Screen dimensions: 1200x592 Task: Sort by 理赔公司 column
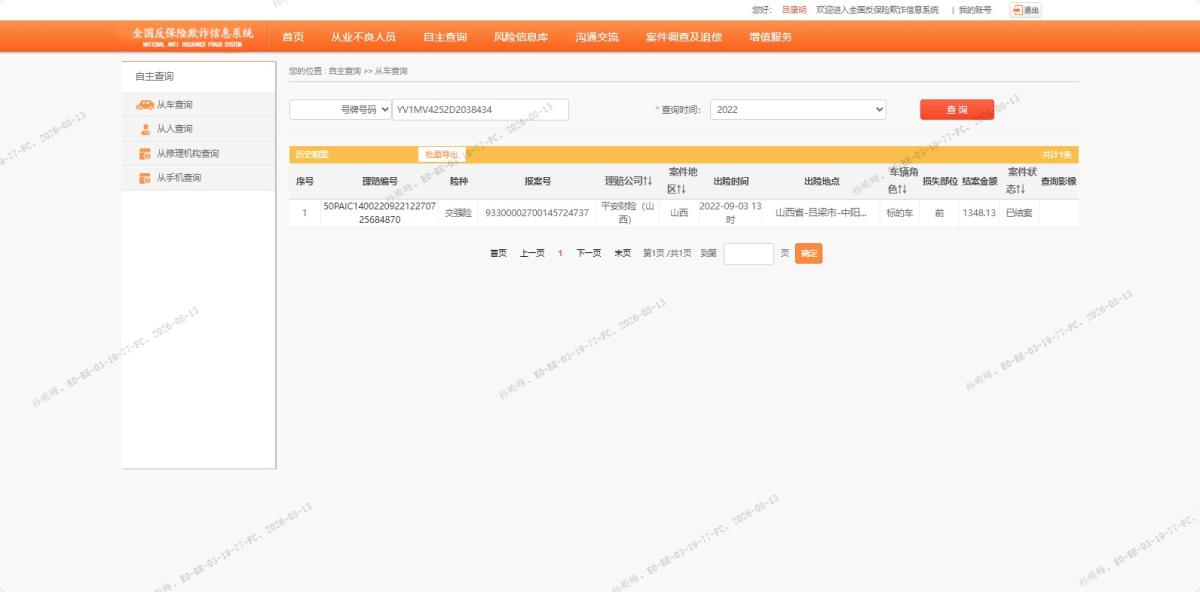pos(628,181)
